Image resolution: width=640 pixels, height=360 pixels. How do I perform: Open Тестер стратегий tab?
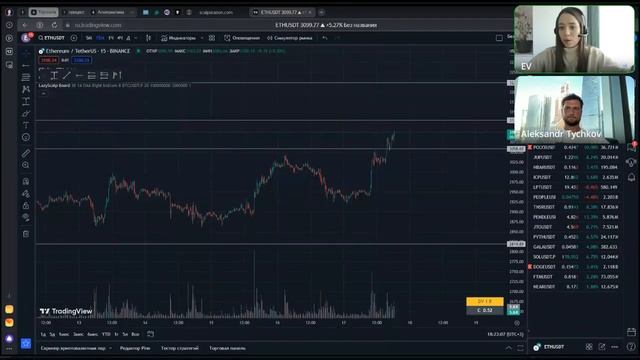point(180,348)
